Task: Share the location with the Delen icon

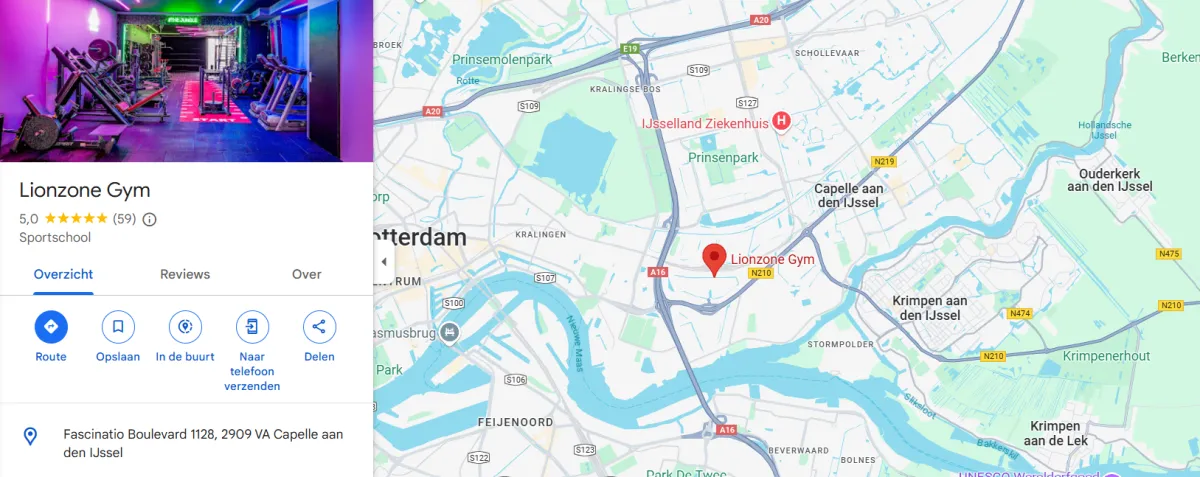Action: (319, 326)
